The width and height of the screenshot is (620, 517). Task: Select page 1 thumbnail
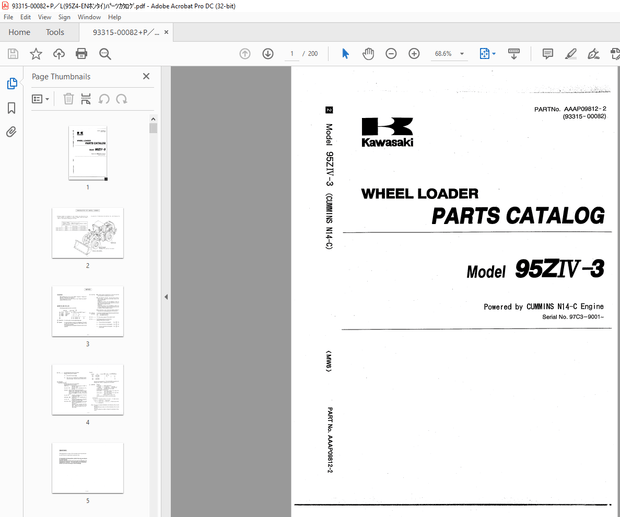(88, 153)
